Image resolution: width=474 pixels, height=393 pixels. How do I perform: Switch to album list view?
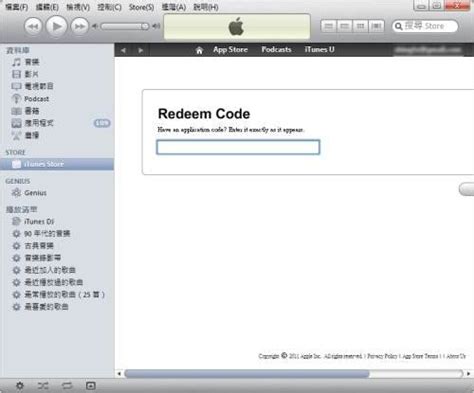(x=345, y=26)
